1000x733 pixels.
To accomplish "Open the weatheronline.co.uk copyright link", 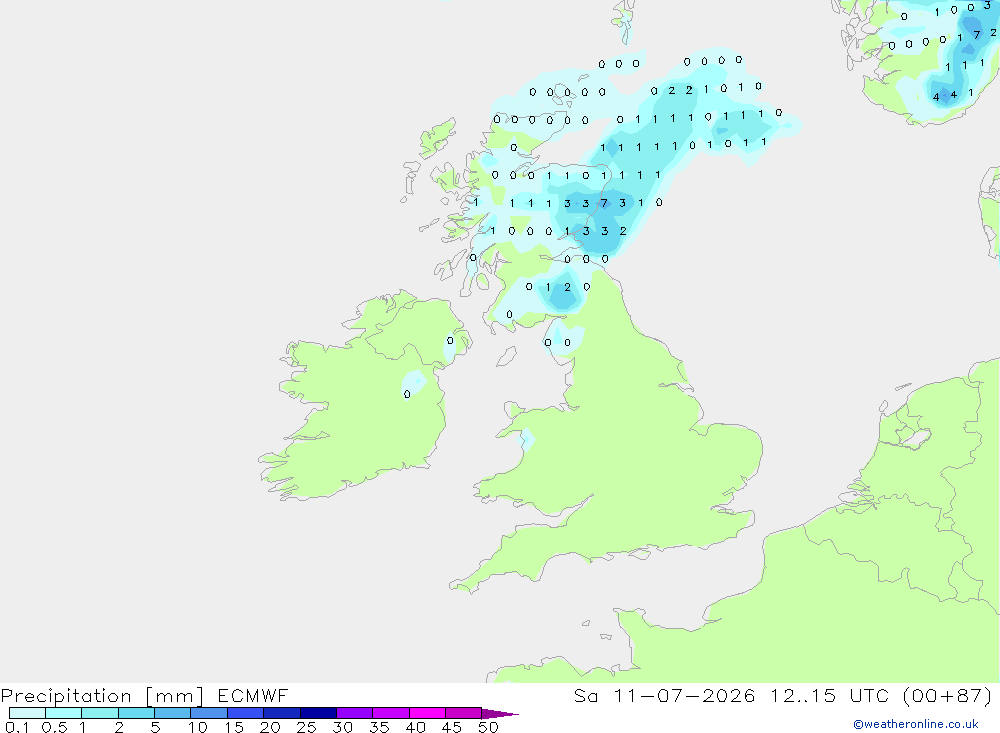I will (x=916, y=724).
